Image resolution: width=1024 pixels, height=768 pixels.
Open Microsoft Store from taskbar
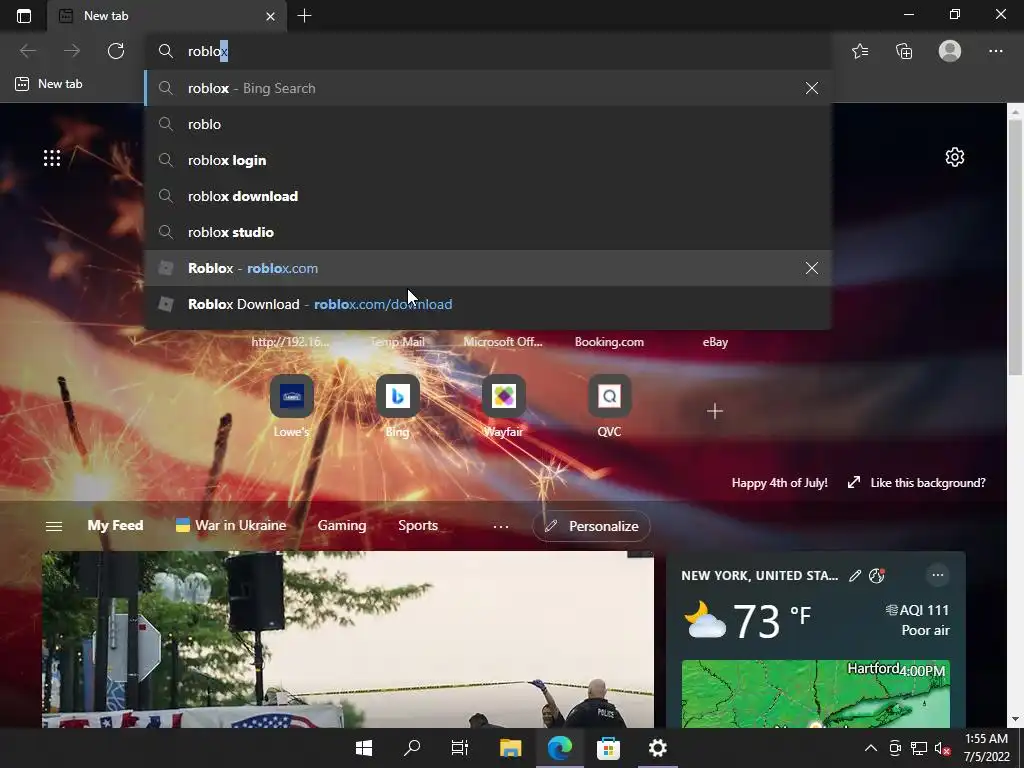point(608,748)
